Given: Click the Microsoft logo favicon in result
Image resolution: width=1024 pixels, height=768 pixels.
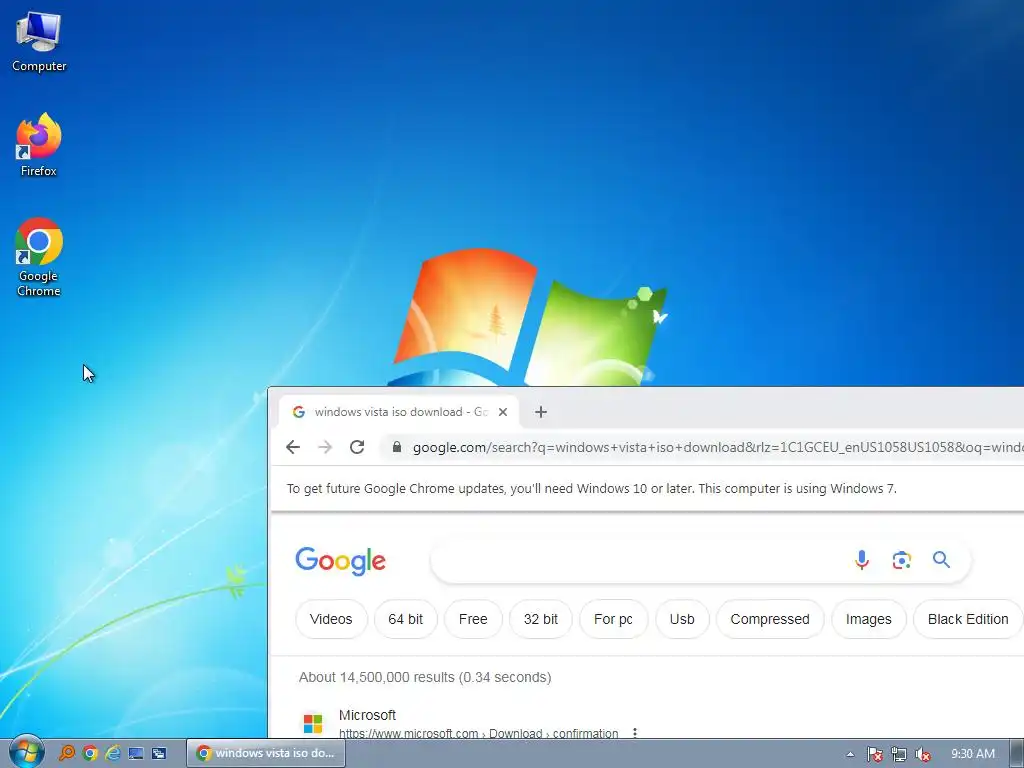Looking at the screenshot, I should click(x=313, y=724).
